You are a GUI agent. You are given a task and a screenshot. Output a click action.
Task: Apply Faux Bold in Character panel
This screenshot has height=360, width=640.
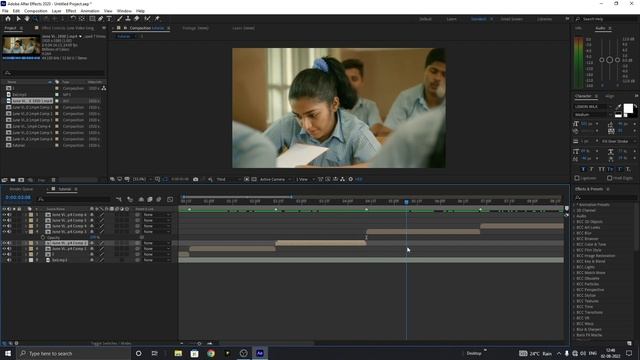[583, 169]
